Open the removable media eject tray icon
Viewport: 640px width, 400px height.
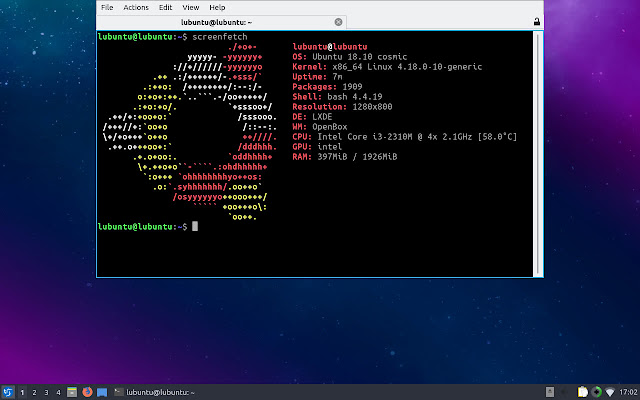[550, 392]
